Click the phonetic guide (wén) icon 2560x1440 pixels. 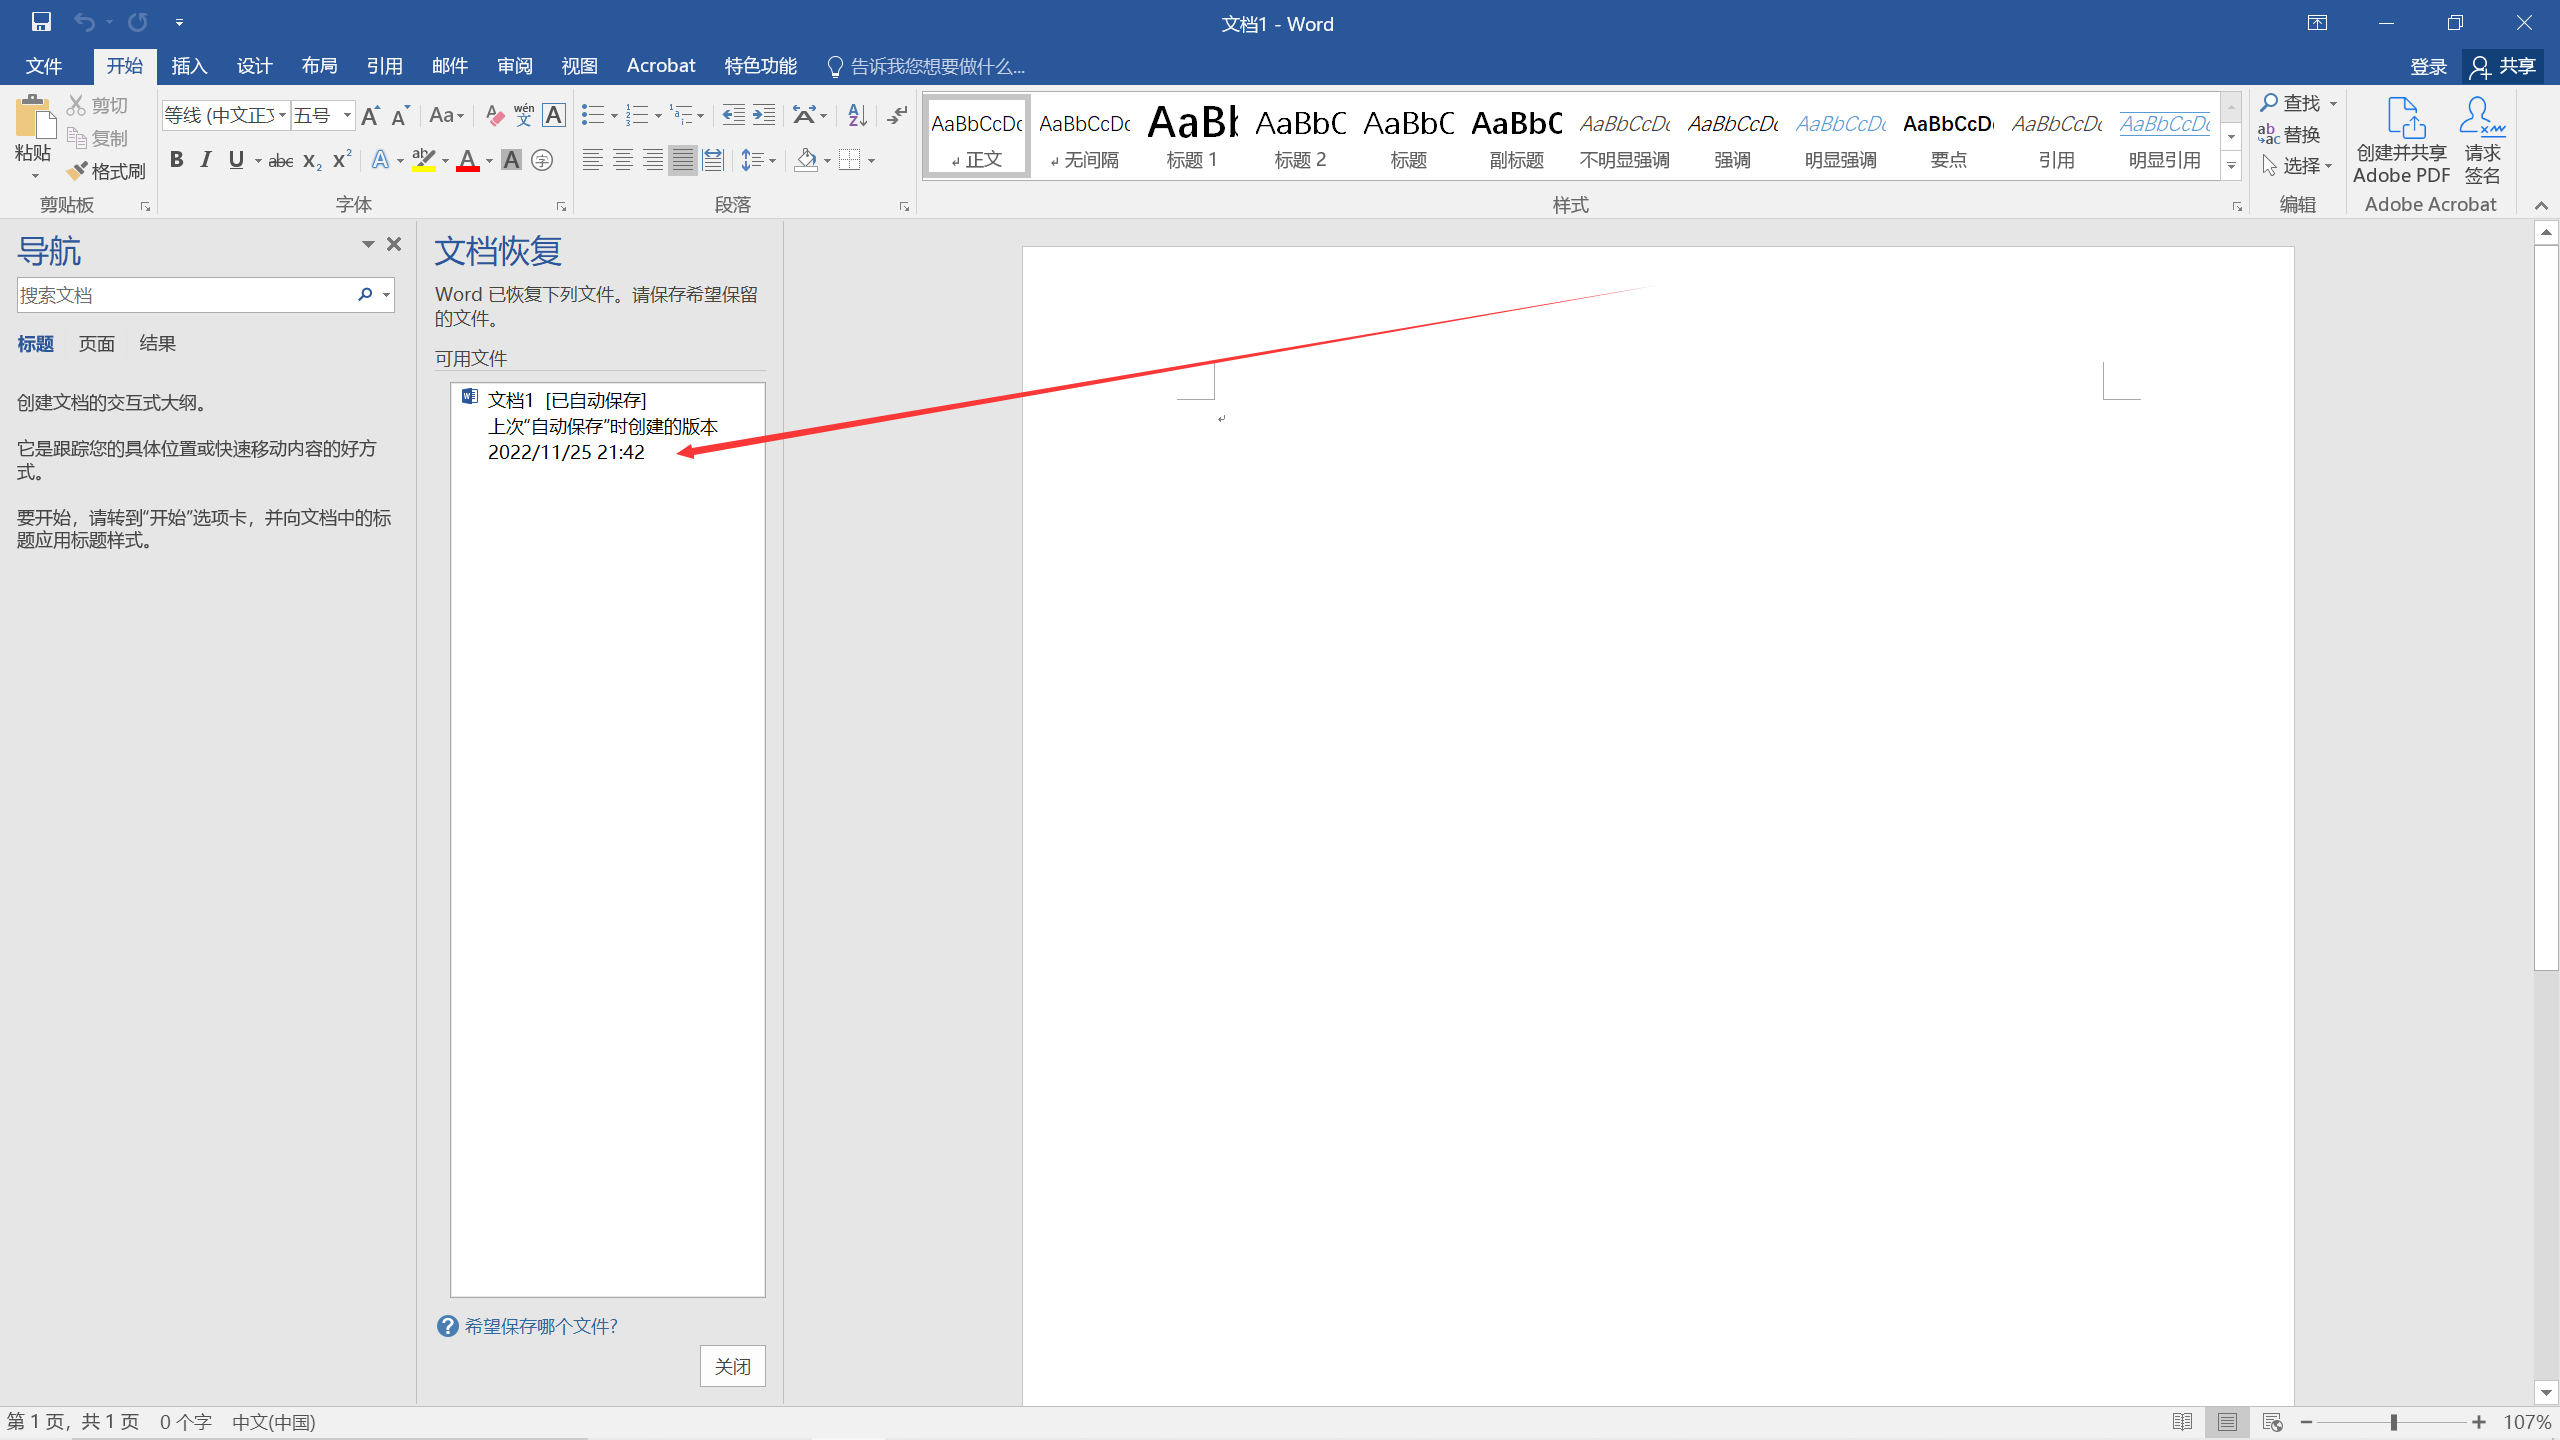[x=524, y=116]
